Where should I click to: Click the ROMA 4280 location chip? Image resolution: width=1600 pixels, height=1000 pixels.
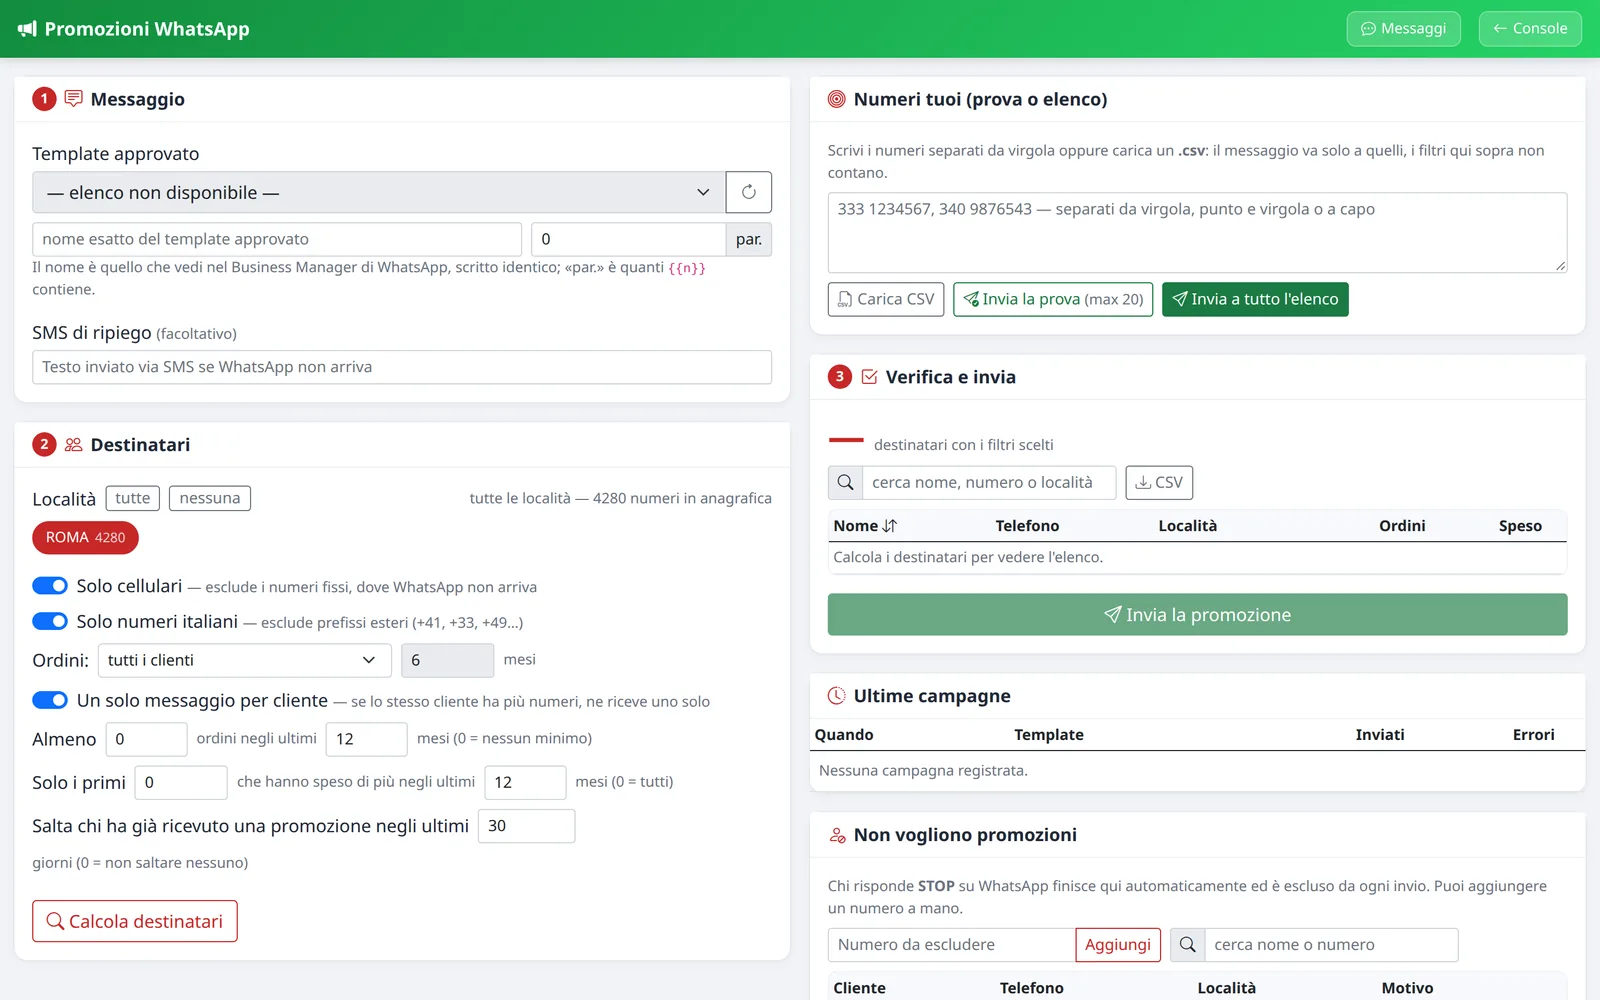(85, 538)
